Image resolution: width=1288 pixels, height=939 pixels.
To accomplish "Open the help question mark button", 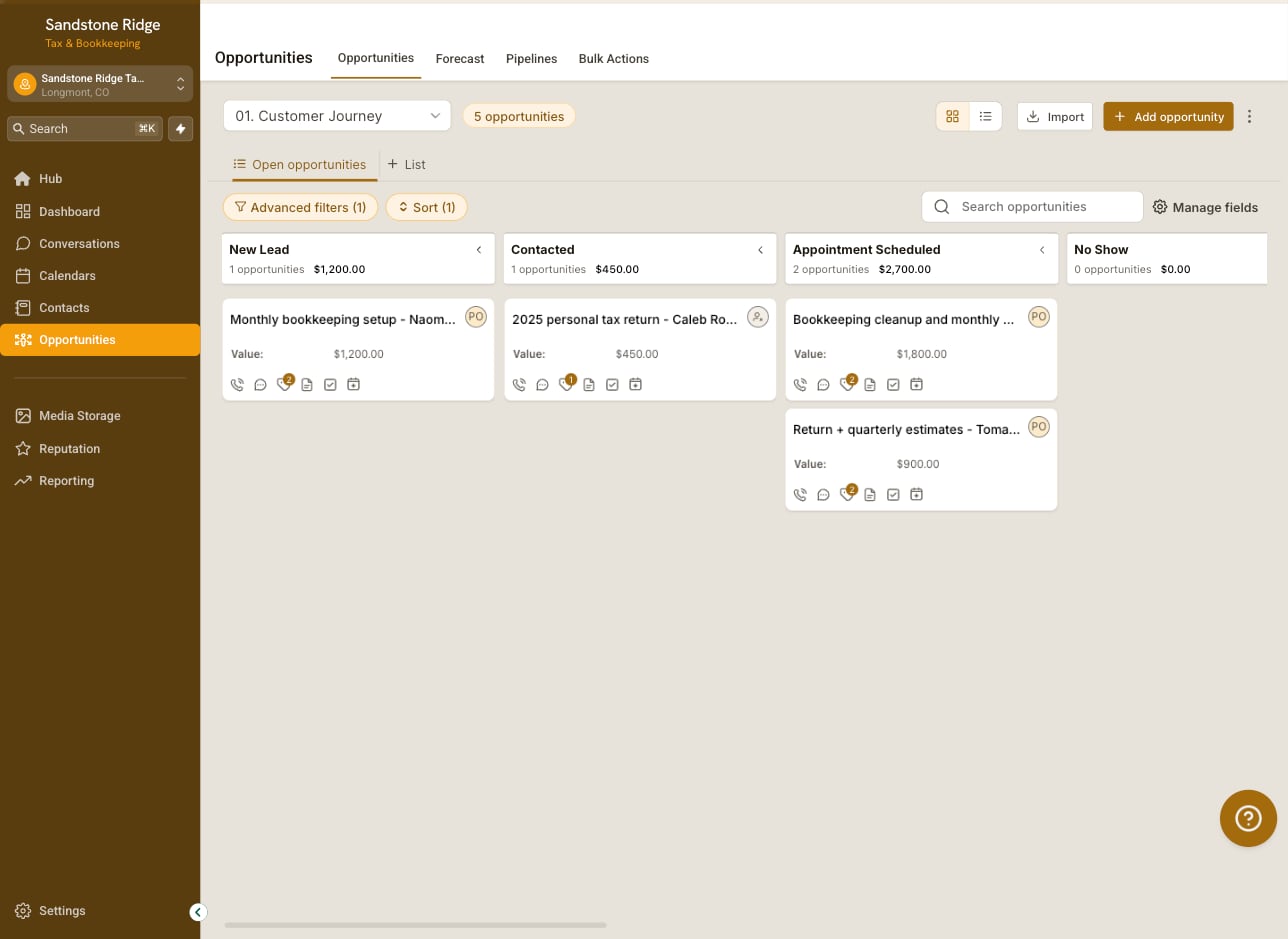I will point(1248,819).
